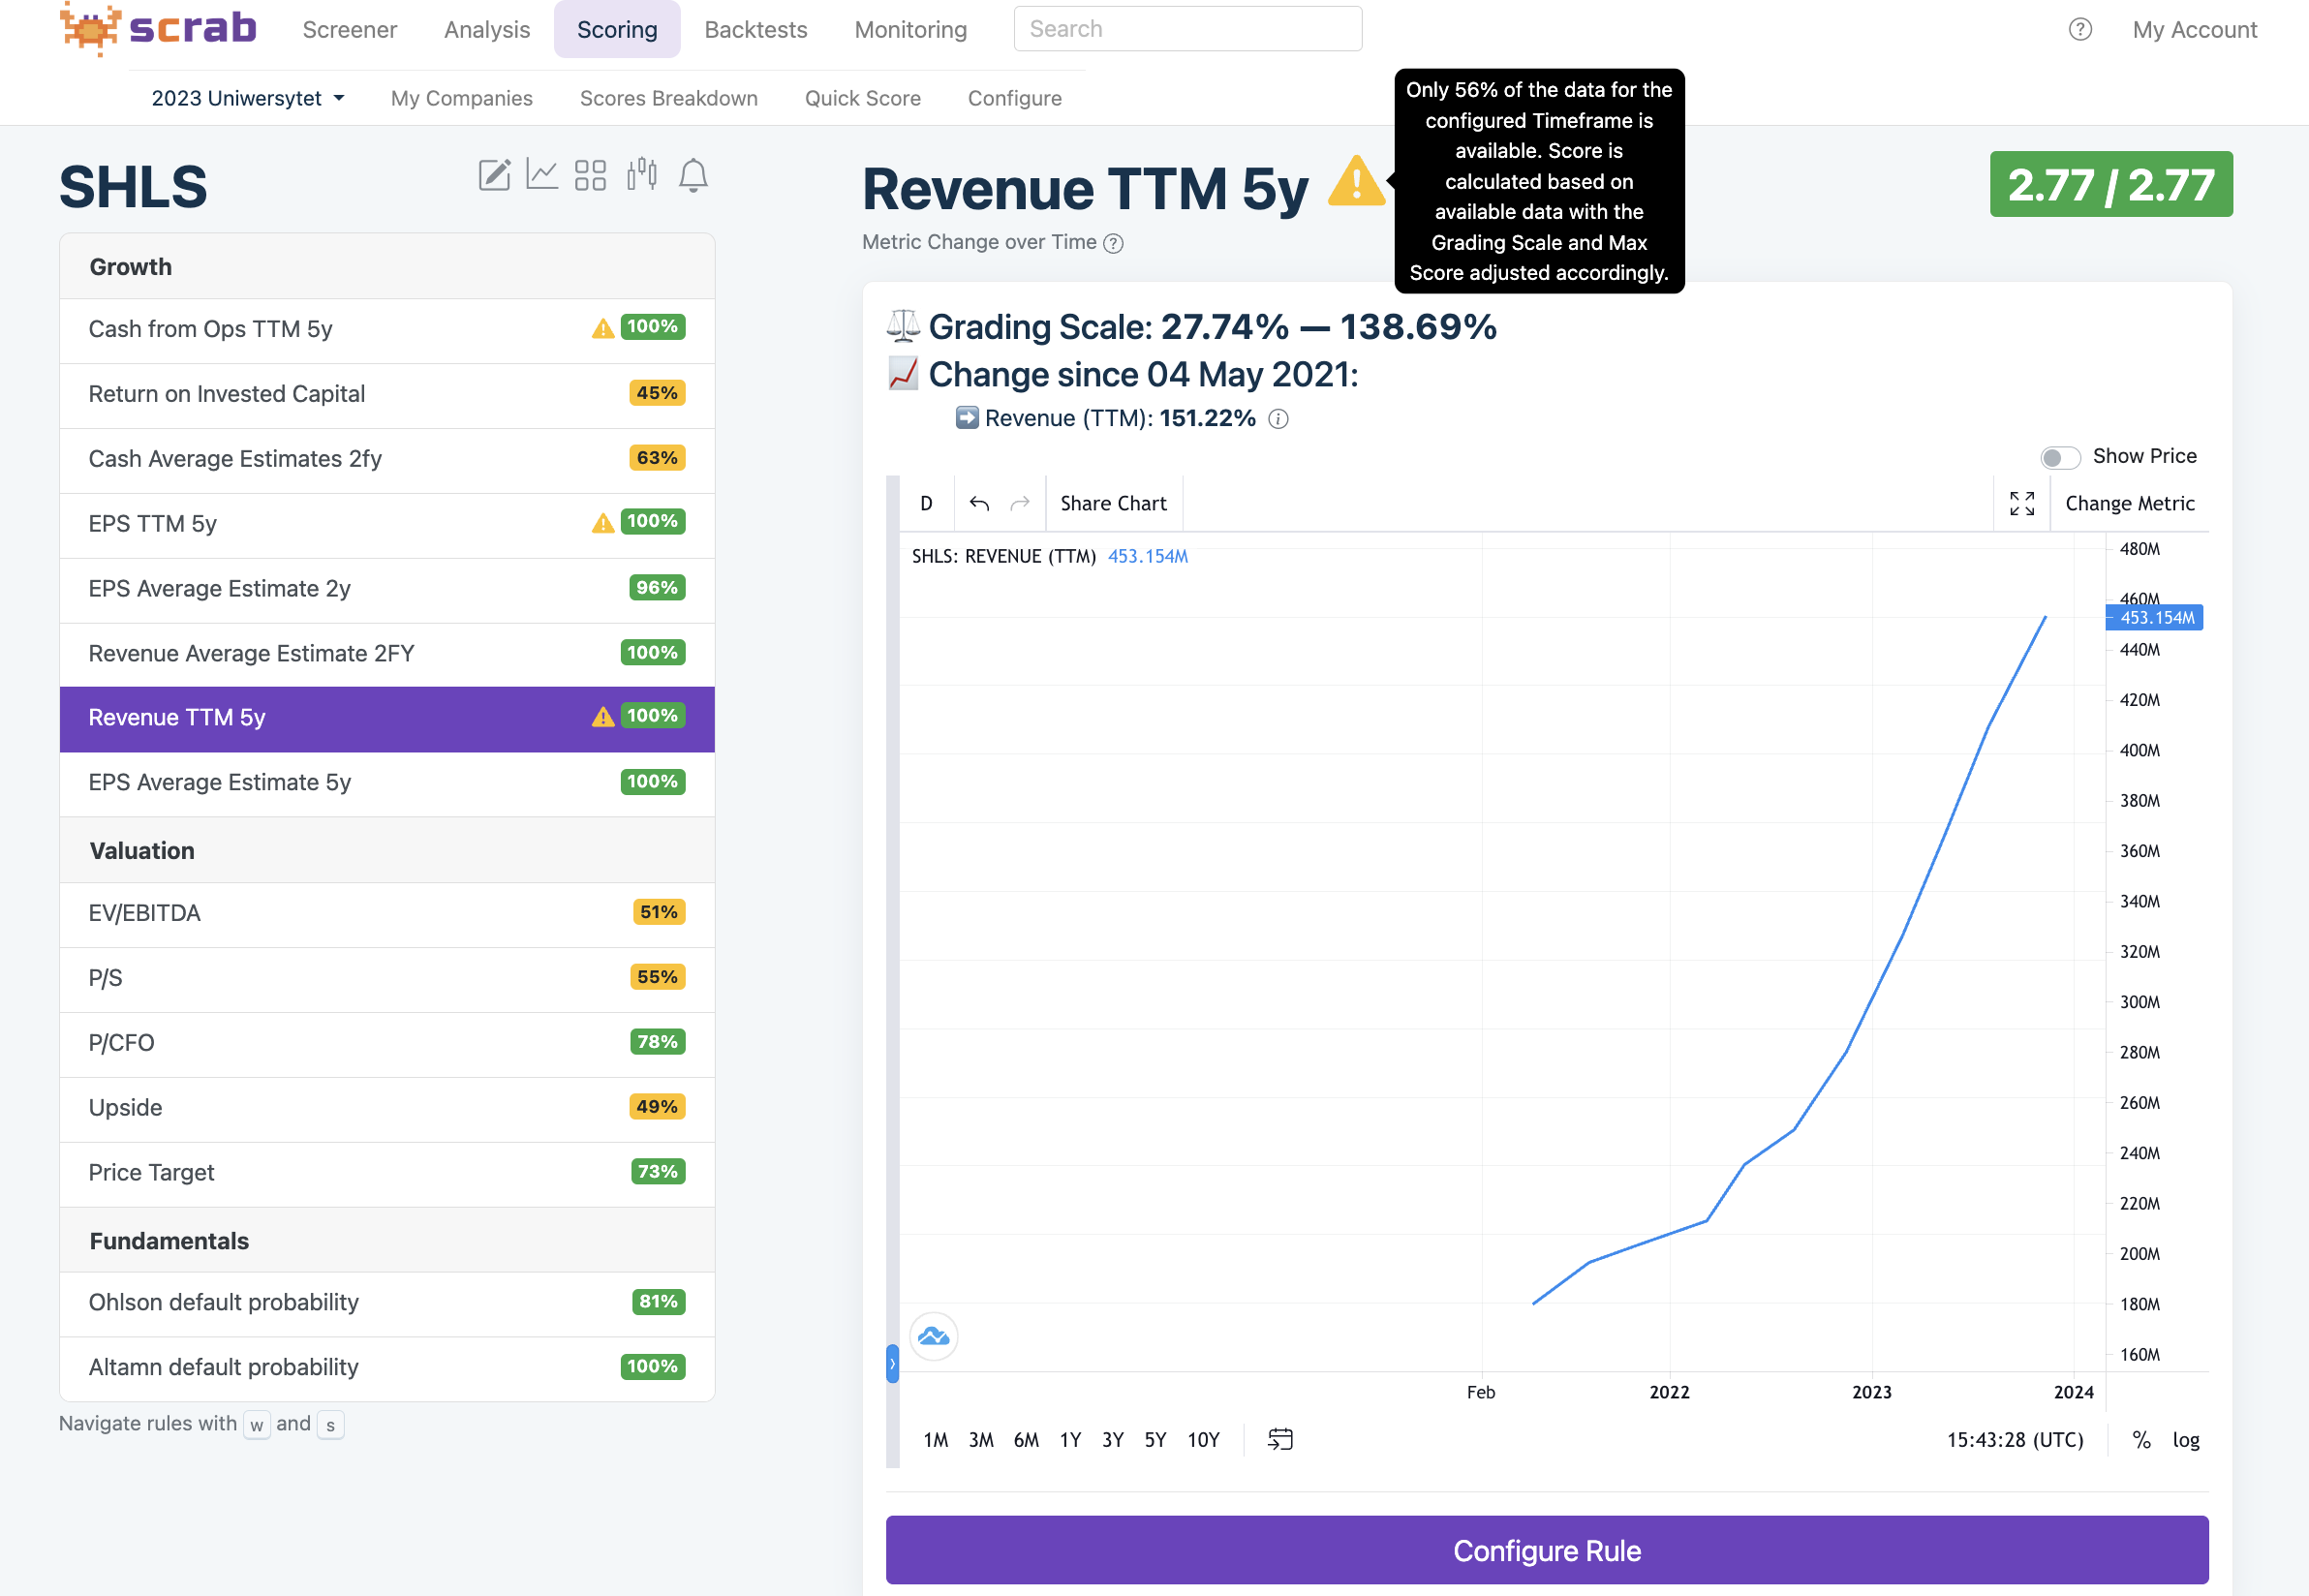Click the Search input field
Screen dimensions: 2309x1596
[x=1187, y=29]
